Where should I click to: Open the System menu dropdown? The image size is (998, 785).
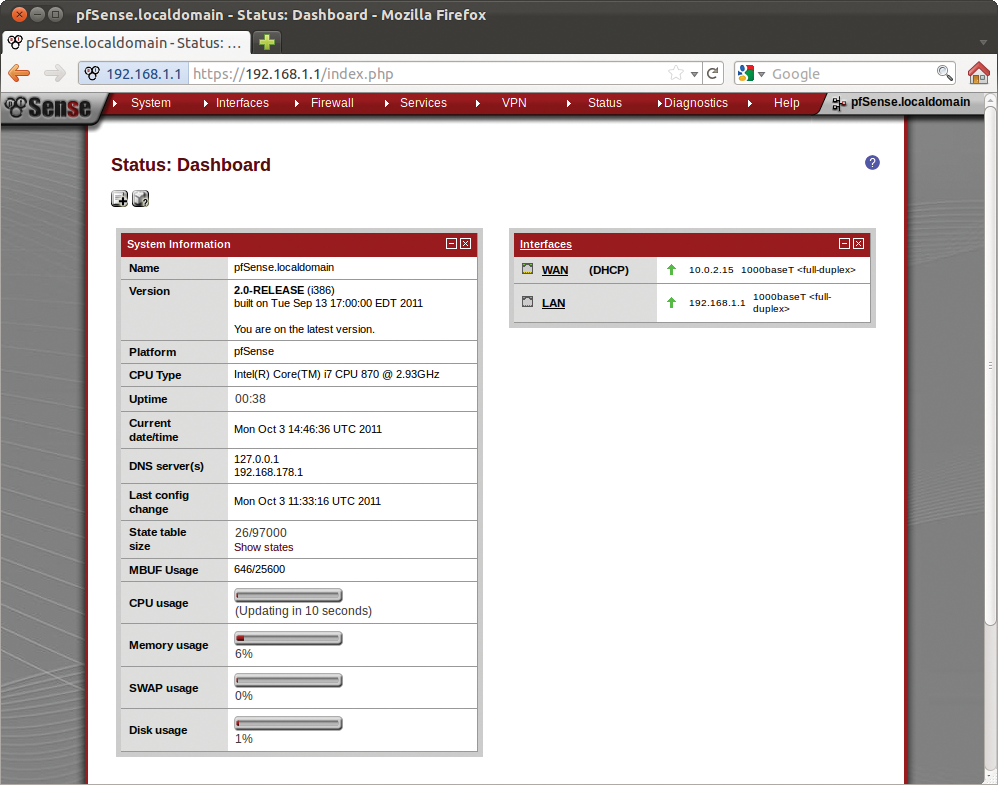coord(150,103)
